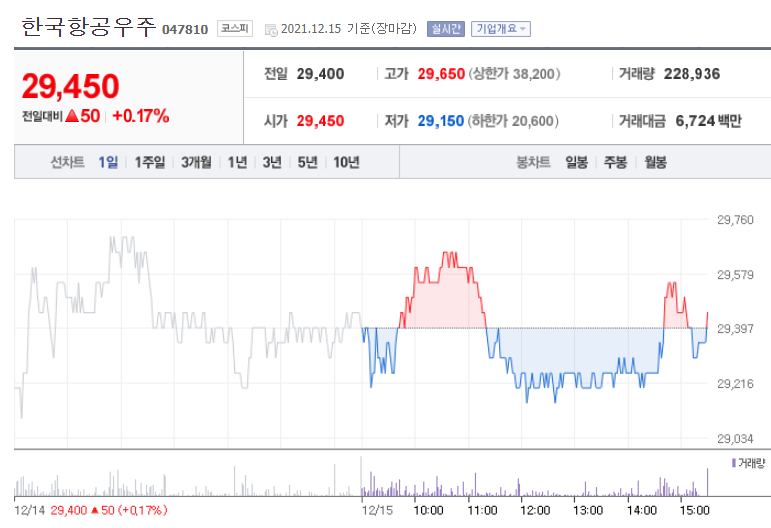
Task: Click the 코스피 market badge
Action: [235, 29]
